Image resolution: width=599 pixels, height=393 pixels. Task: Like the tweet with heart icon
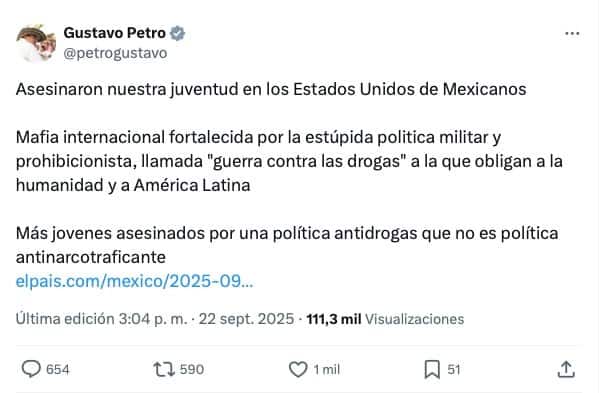(298, 369)
